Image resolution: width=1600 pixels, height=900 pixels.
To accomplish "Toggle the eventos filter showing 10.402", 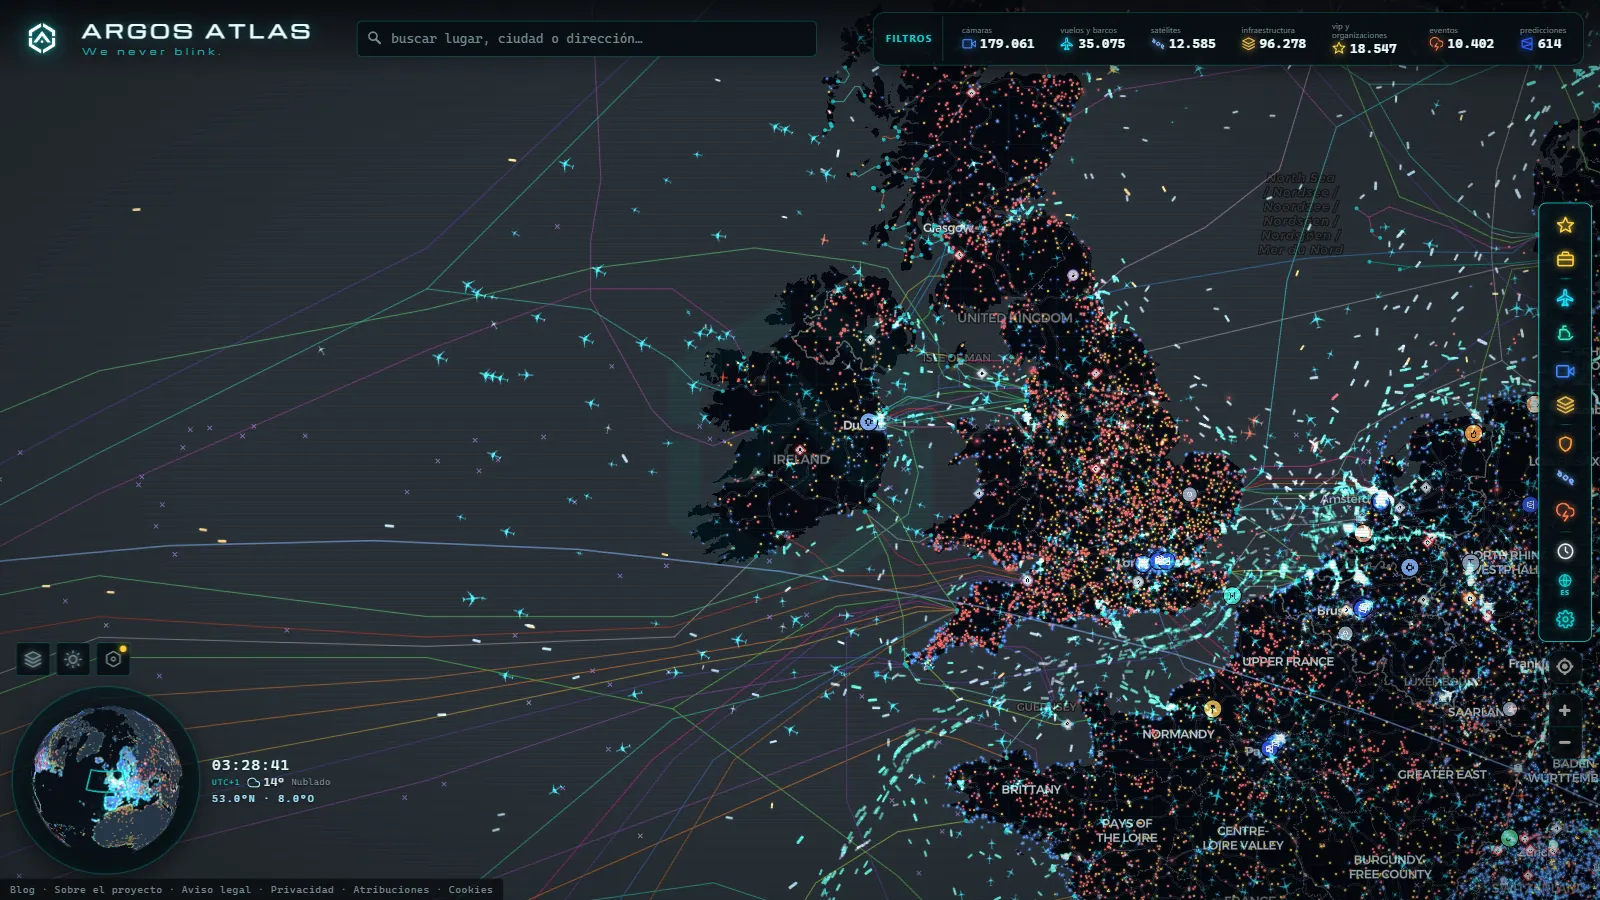I will (1461, 39).
